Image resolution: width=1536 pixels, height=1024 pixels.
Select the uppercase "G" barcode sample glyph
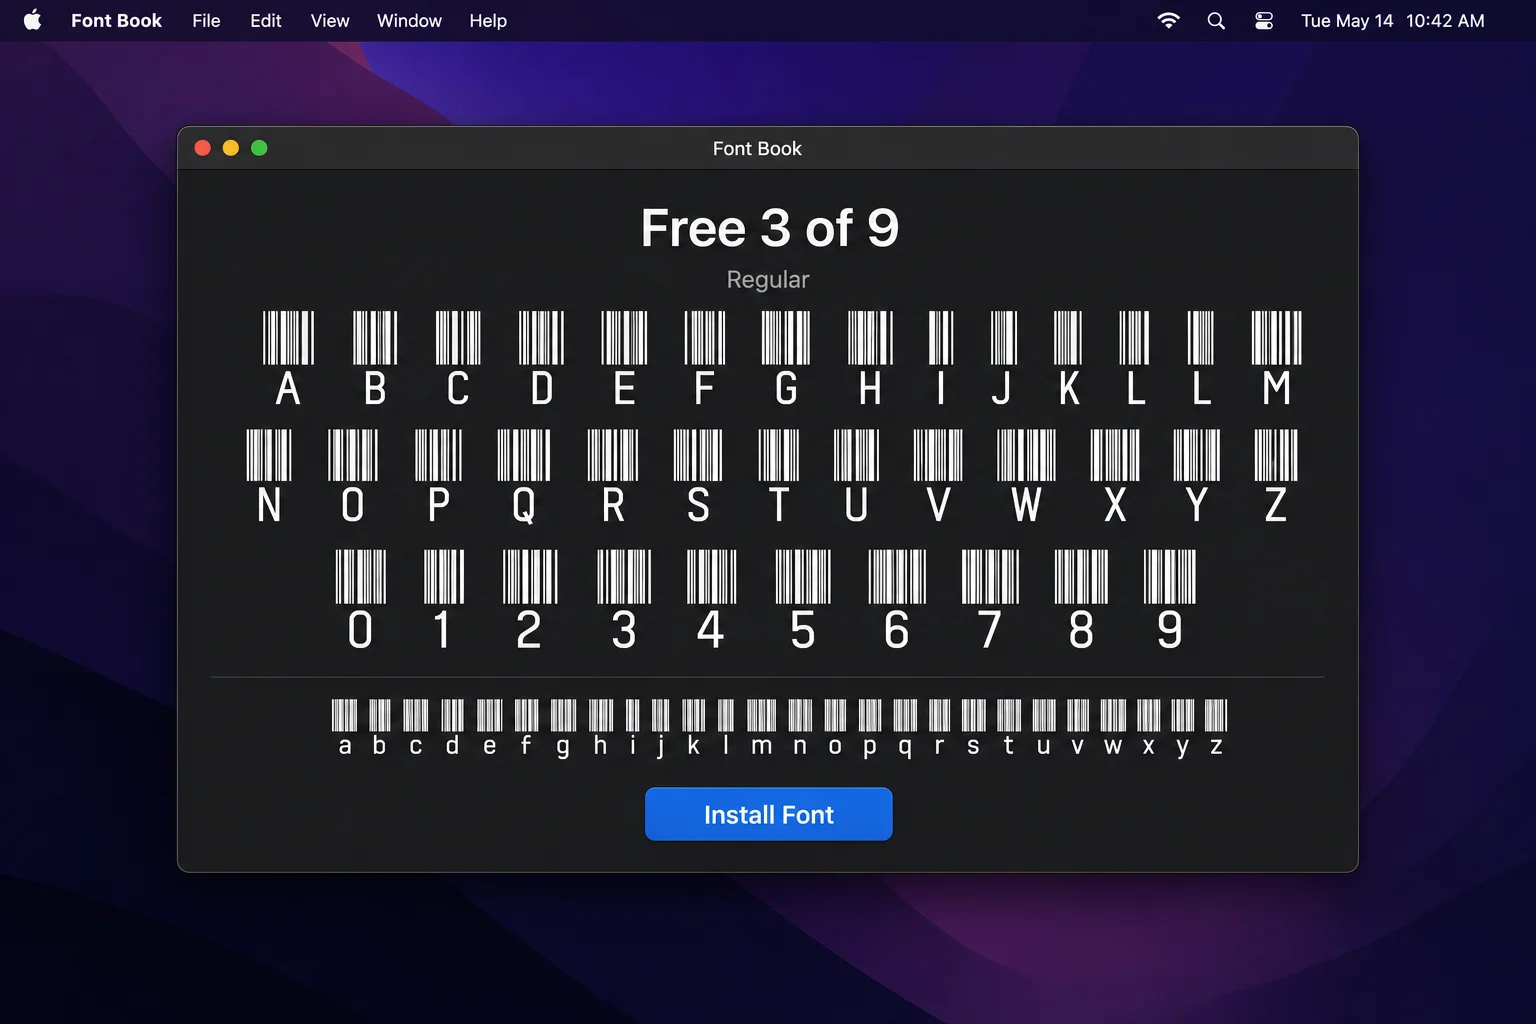click(x=786, y=358)
